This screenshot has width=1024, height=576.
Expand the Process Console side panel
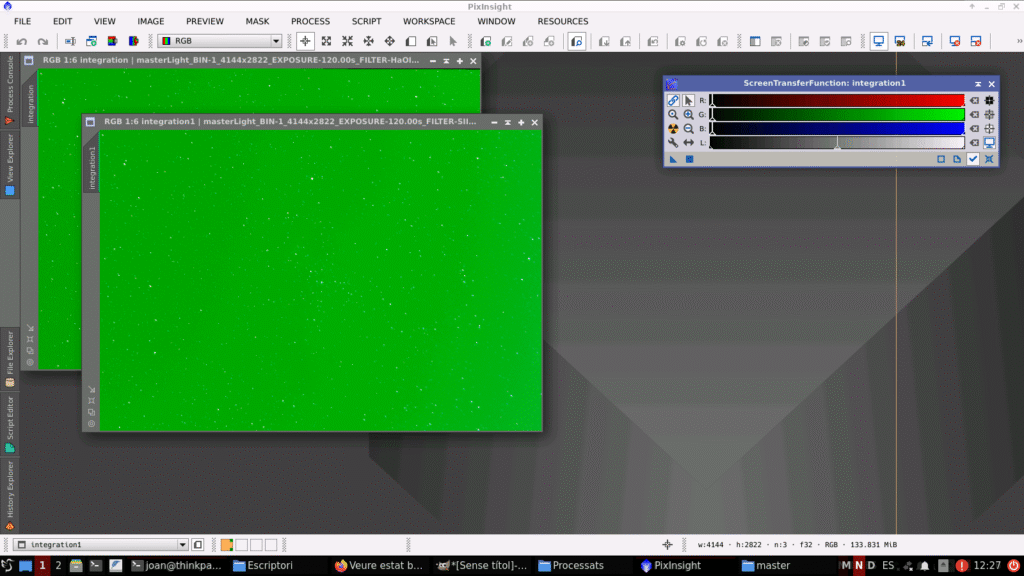[x=10, y=90]
